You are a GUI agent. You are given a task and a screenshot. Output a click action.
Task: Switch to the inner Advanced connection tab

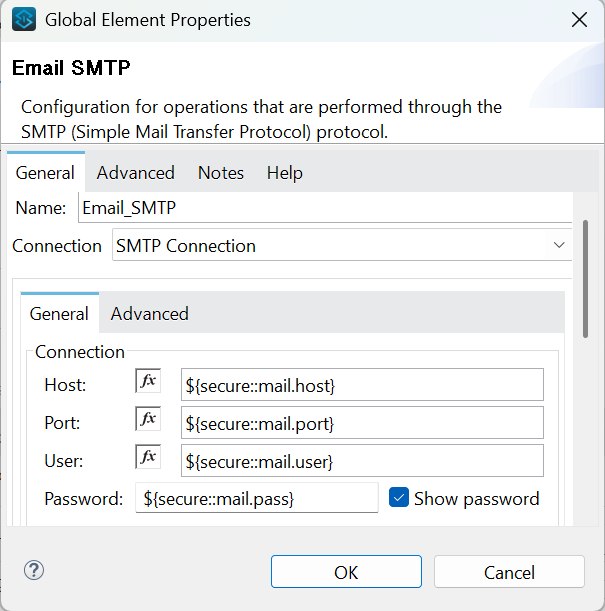point(149,314)
